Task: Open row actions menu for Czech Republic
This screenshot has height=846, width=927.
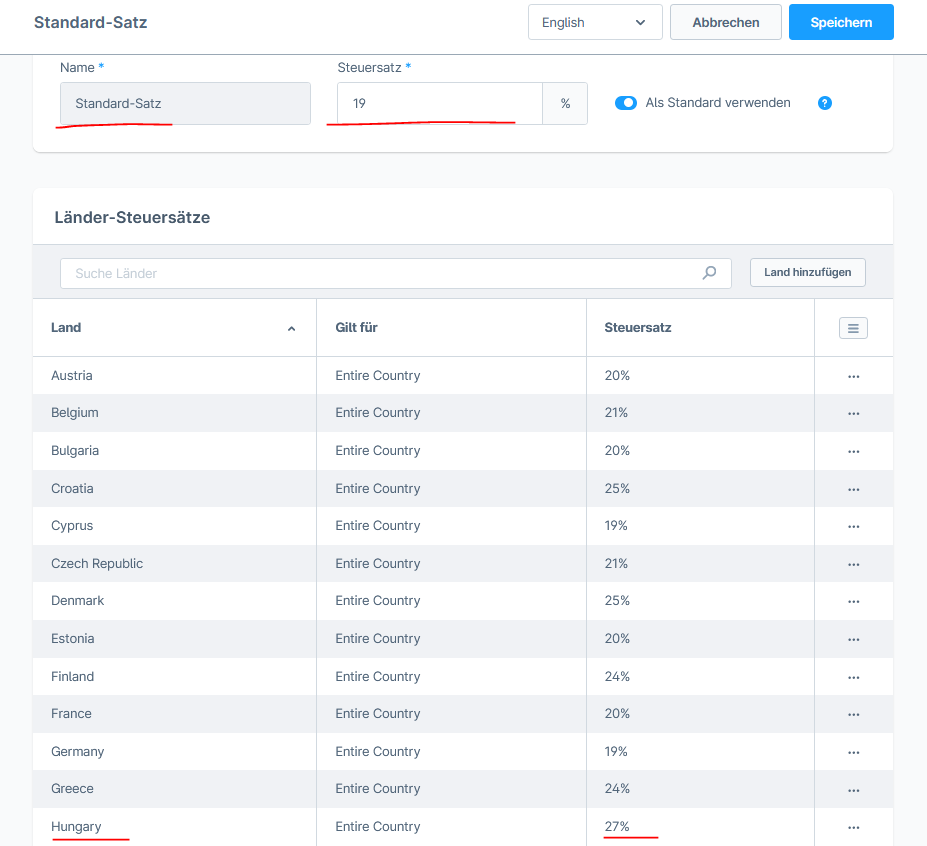Action: pyautogui.click(x=853, y=564)
